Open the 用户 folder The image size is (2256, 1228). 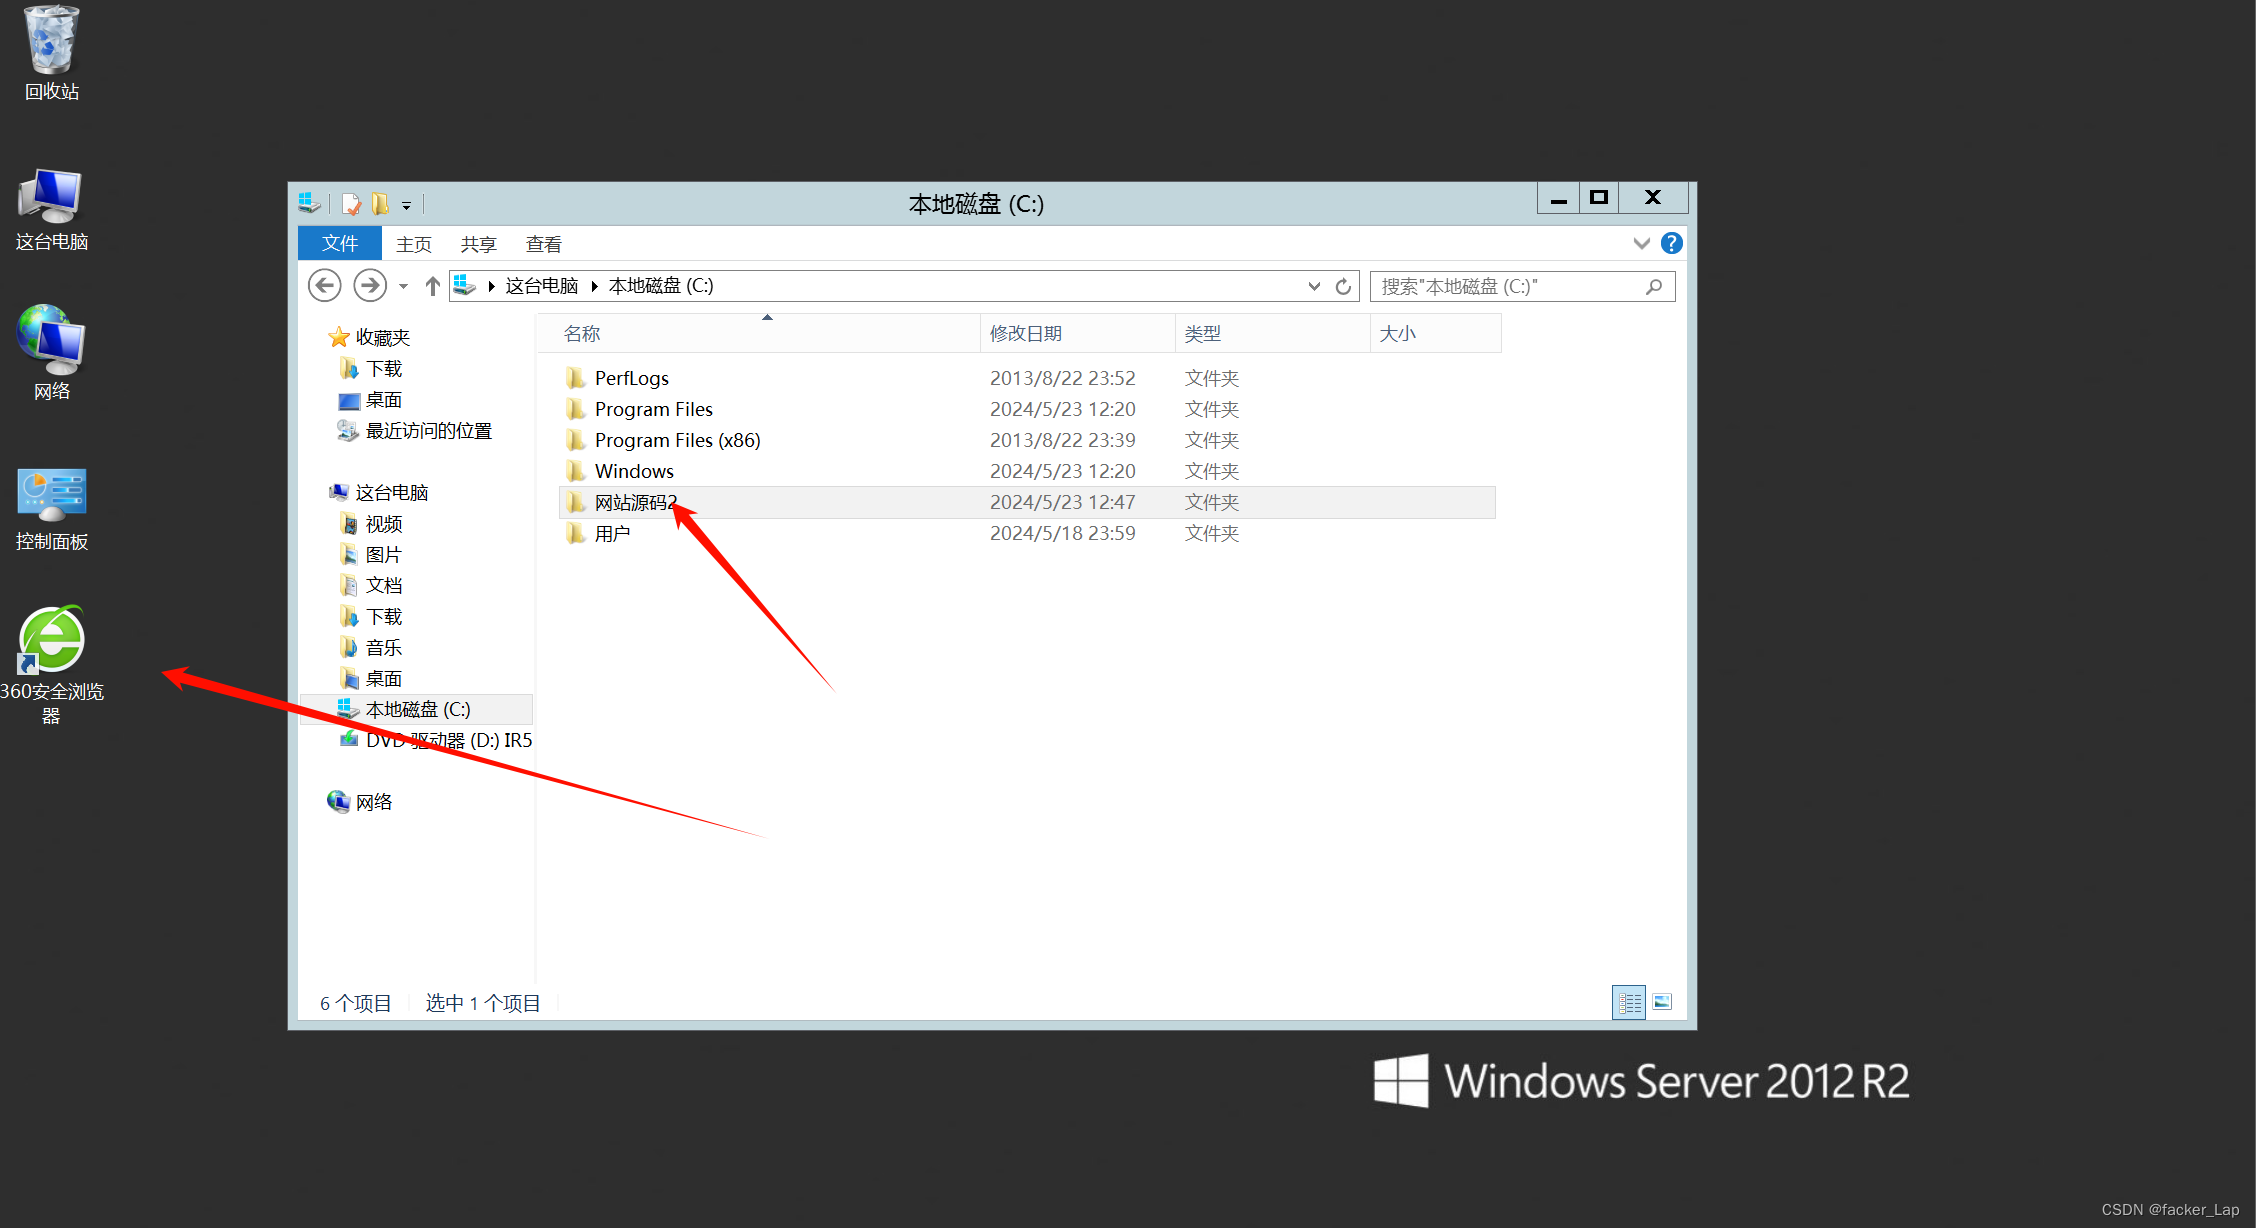click(611, 531)
